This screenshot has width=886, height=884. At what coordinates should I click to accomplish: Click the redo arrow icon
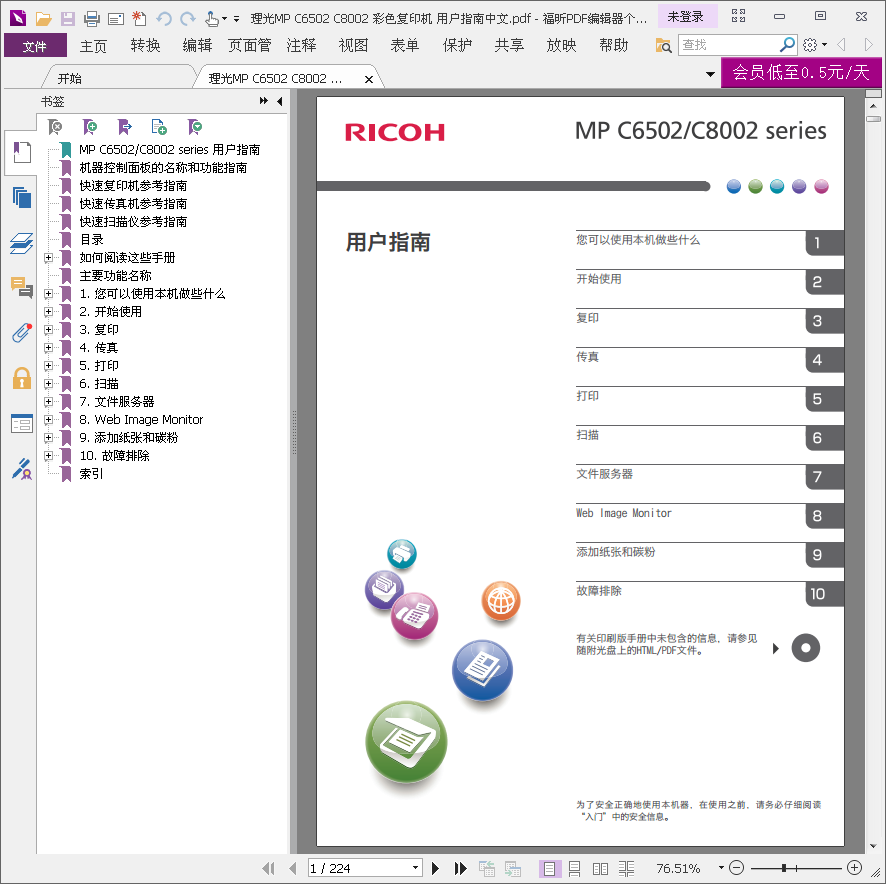pyautogui.click(x=188, y=19)
